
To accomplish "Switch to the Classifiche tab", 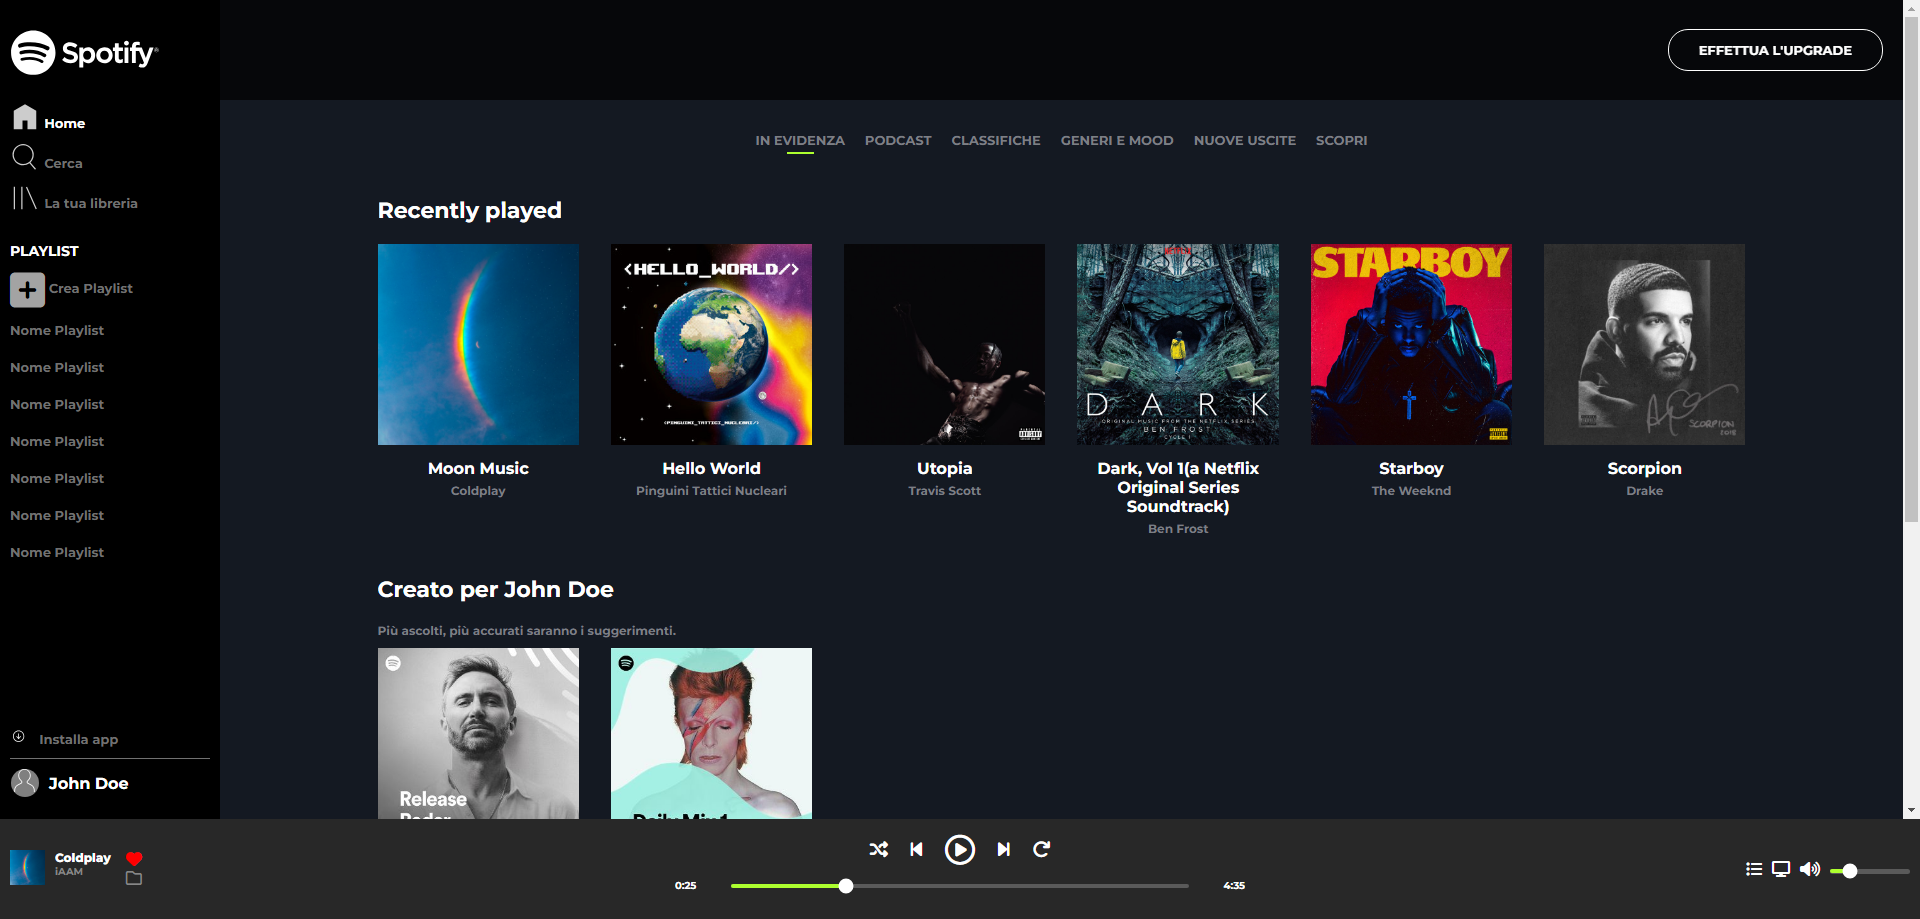I will click(x=996, y=141).
